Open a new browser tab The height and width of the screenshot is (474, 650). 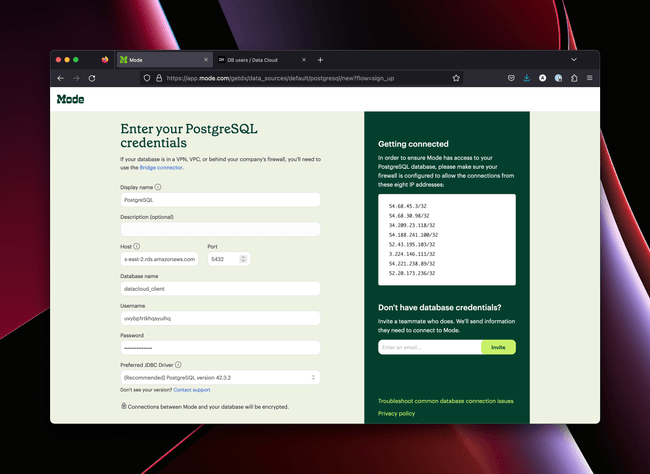(320, 60)
